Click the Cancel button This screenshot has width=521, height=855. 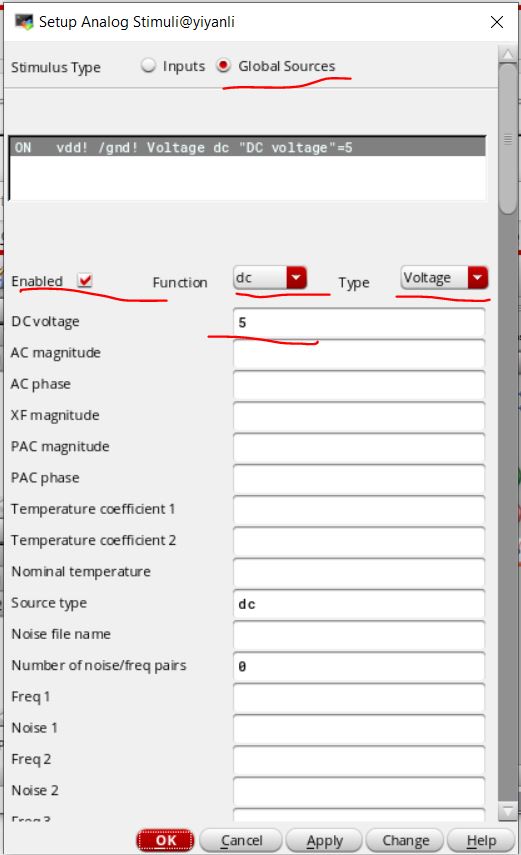tap(241, 840)
